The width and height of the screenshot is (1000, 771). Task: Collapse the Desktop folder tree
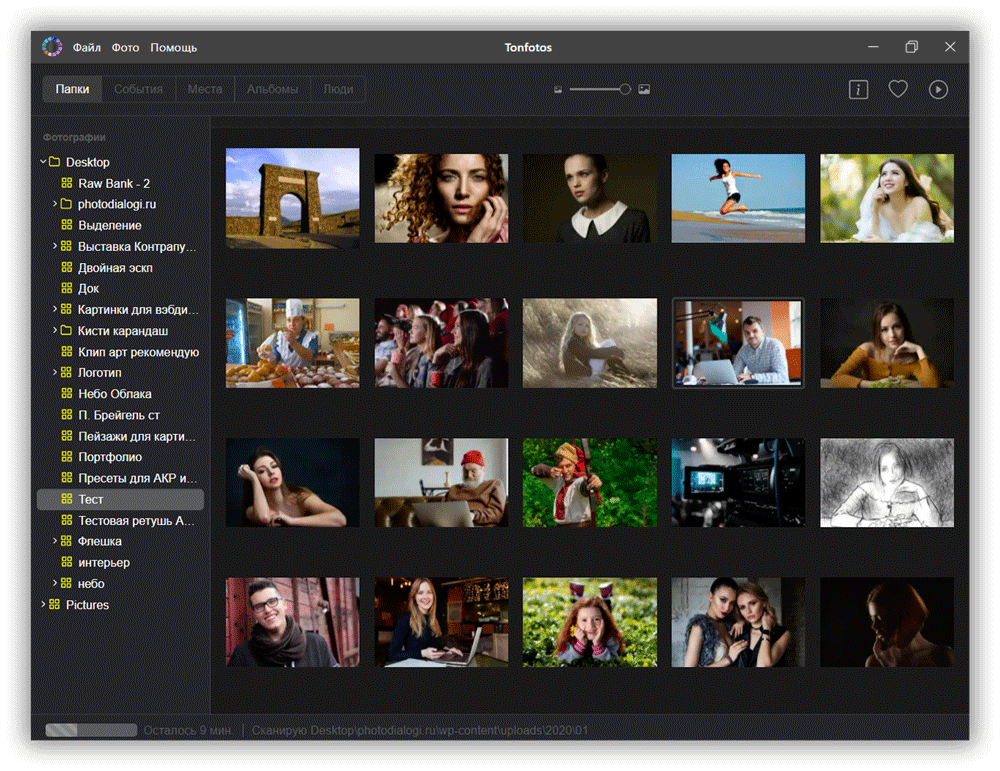(43, 161)
